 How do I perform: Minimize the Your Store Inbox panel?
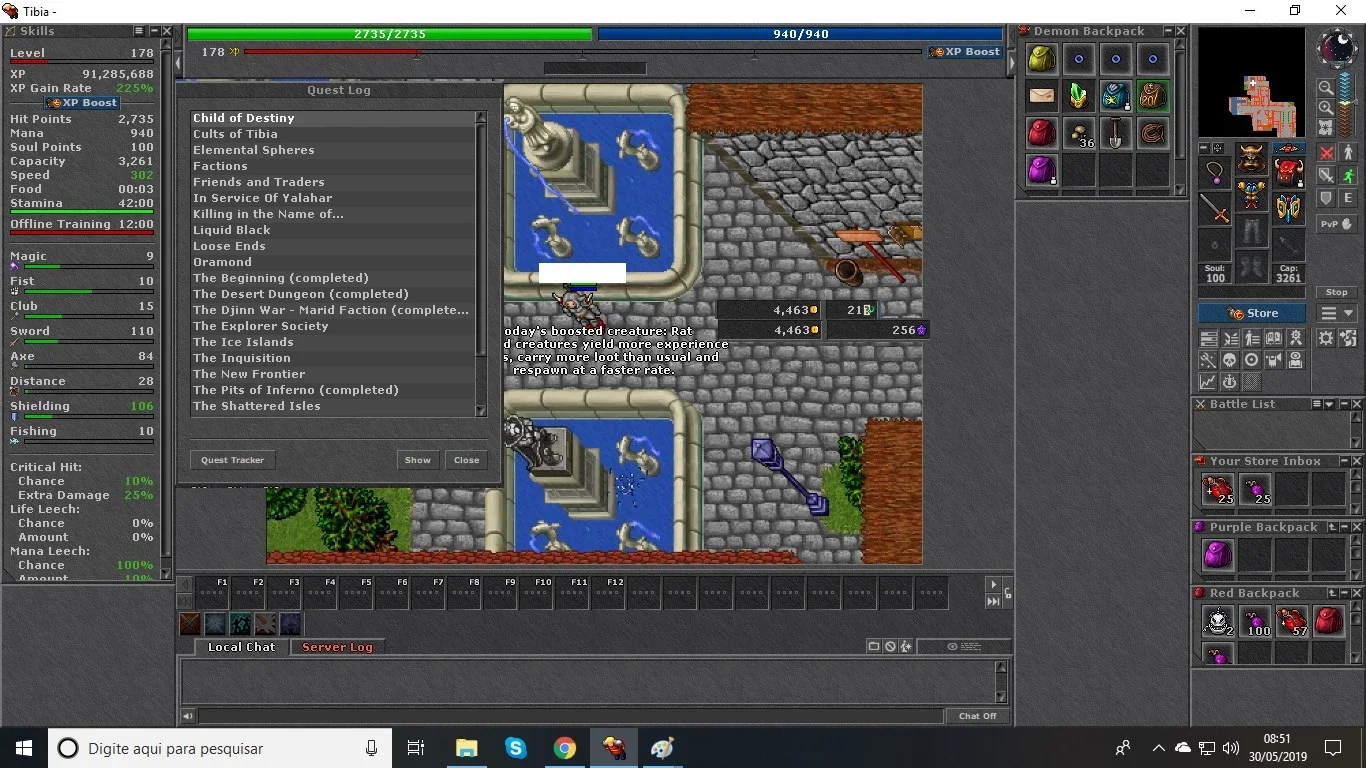click(1344, 461)
